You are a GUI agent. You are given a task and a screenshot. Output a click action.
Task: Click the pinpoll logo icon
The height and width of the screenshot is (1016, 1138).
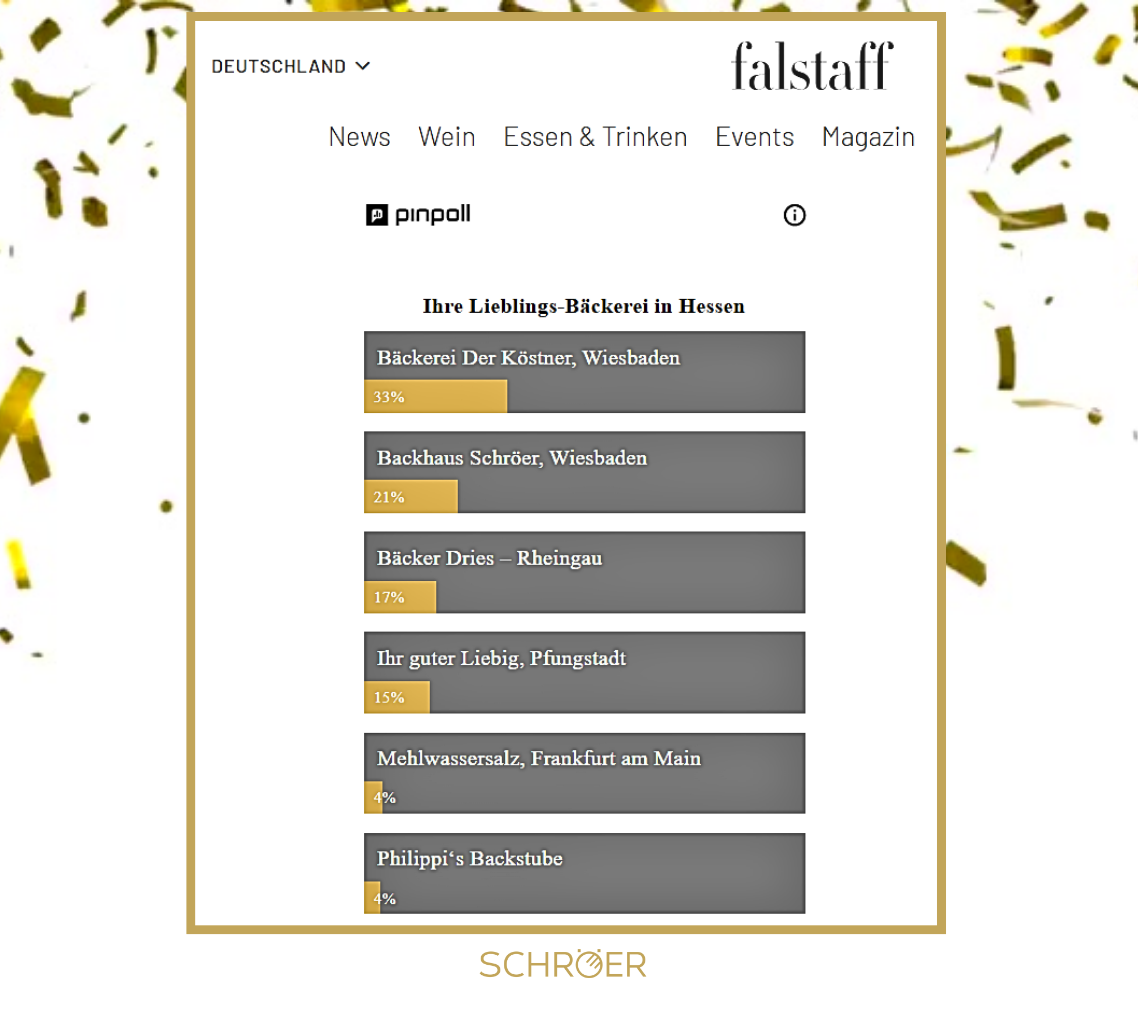click(418, 215)
